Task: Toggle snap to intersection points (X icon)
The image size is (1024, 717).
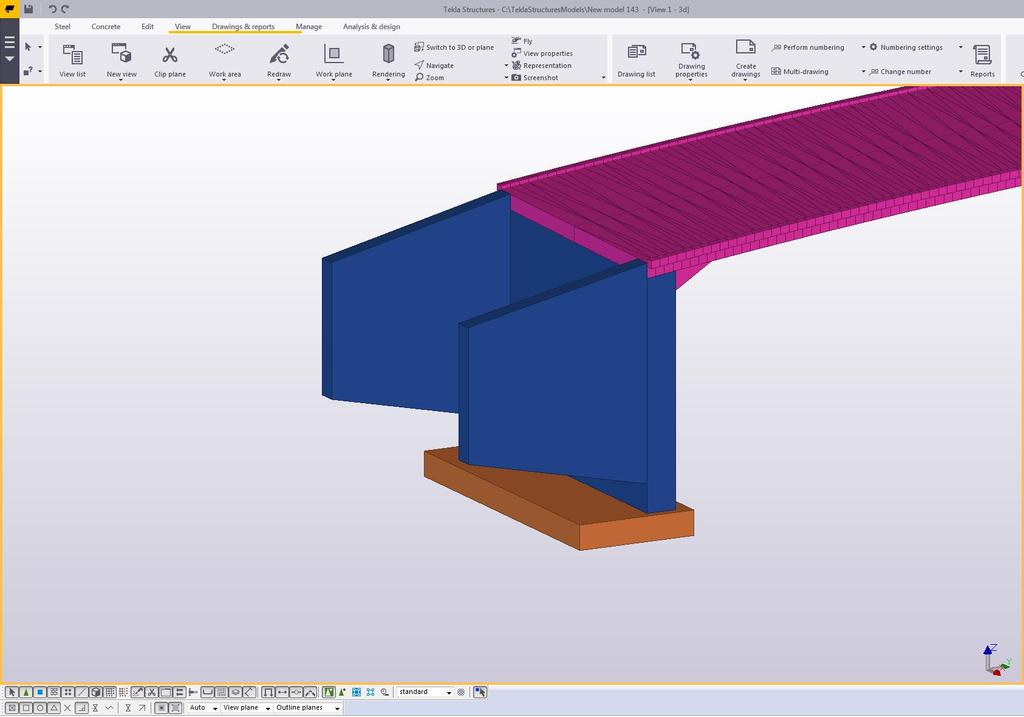Action: pos(67,708)
